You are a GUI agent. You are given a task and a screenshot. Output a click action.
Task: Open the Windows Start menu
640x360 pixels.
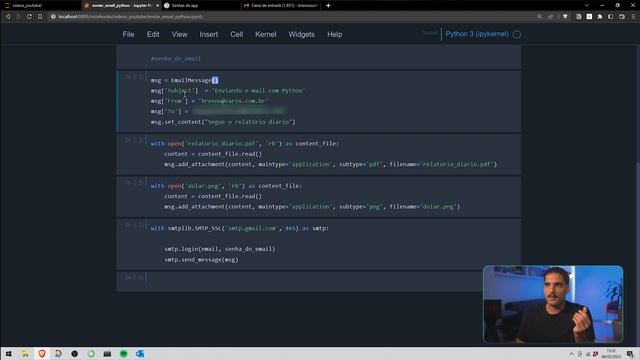(x=9, y=353)
